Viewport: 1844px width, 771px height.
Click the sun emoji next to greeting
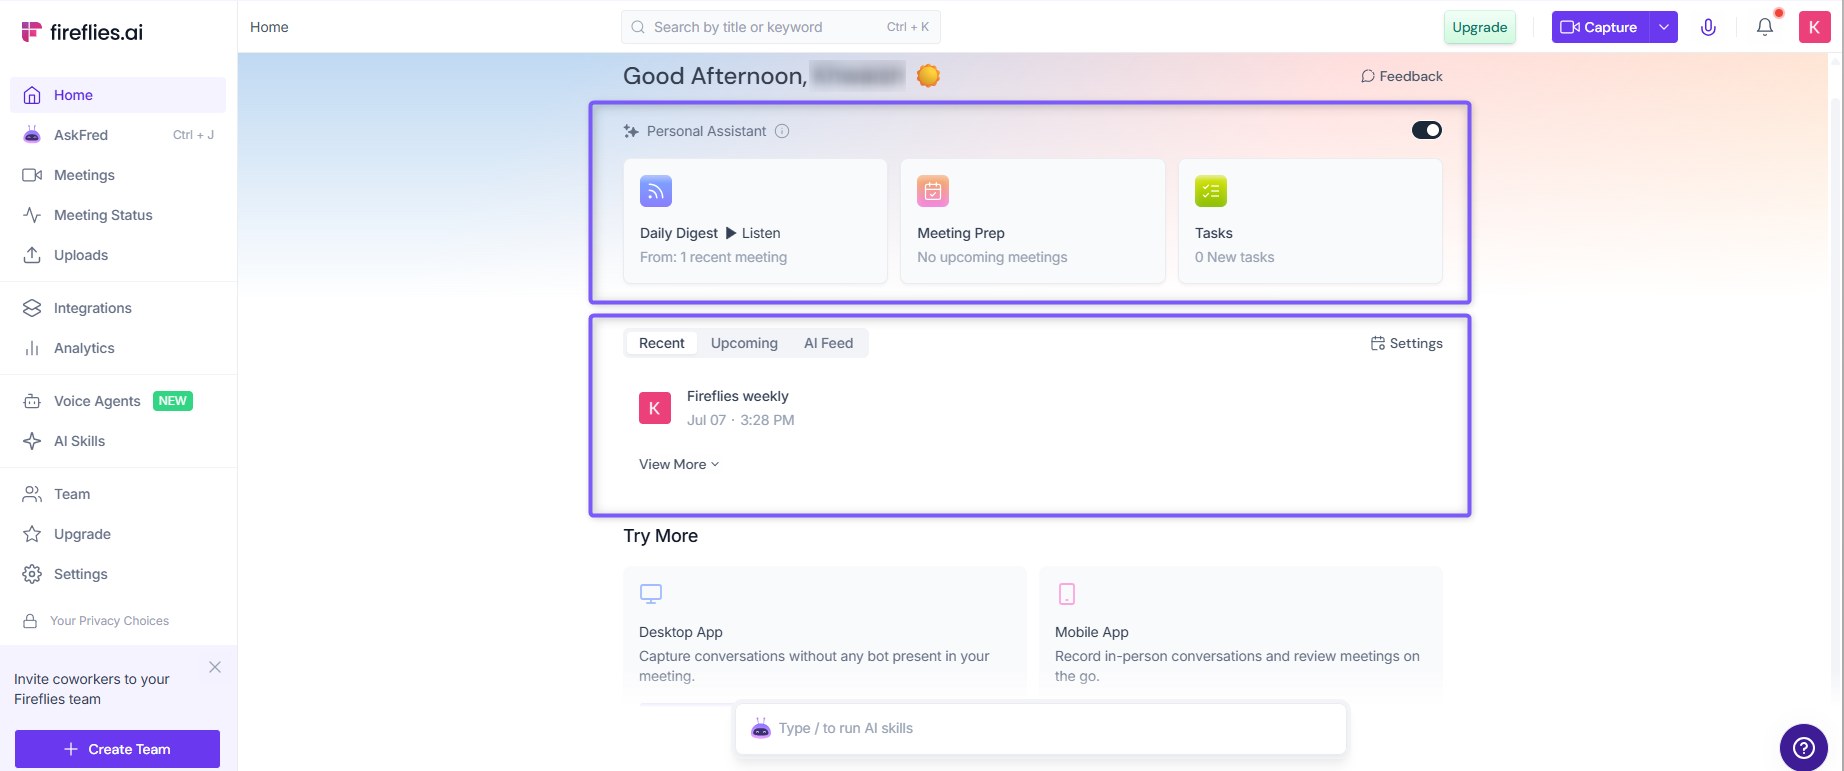pyautogui.click(x=928, y=75)
